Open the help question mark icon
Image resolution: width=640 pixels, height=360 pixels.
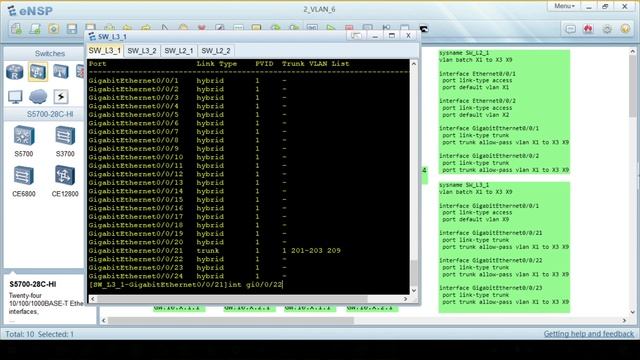pyautogui.click(x=625, y=29)
